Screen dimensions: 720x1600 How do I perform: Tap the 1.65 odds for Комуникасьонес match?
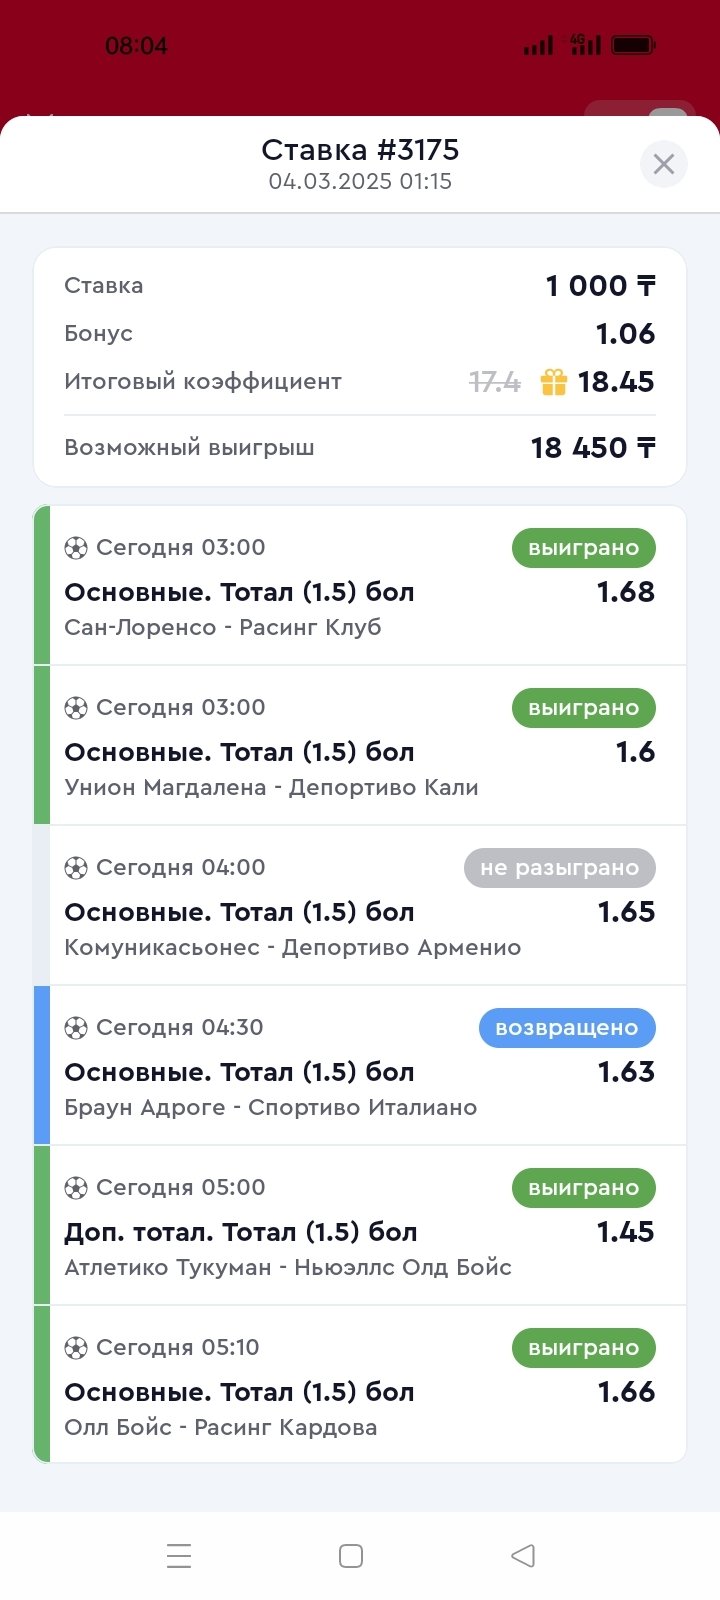click(626, 912)
